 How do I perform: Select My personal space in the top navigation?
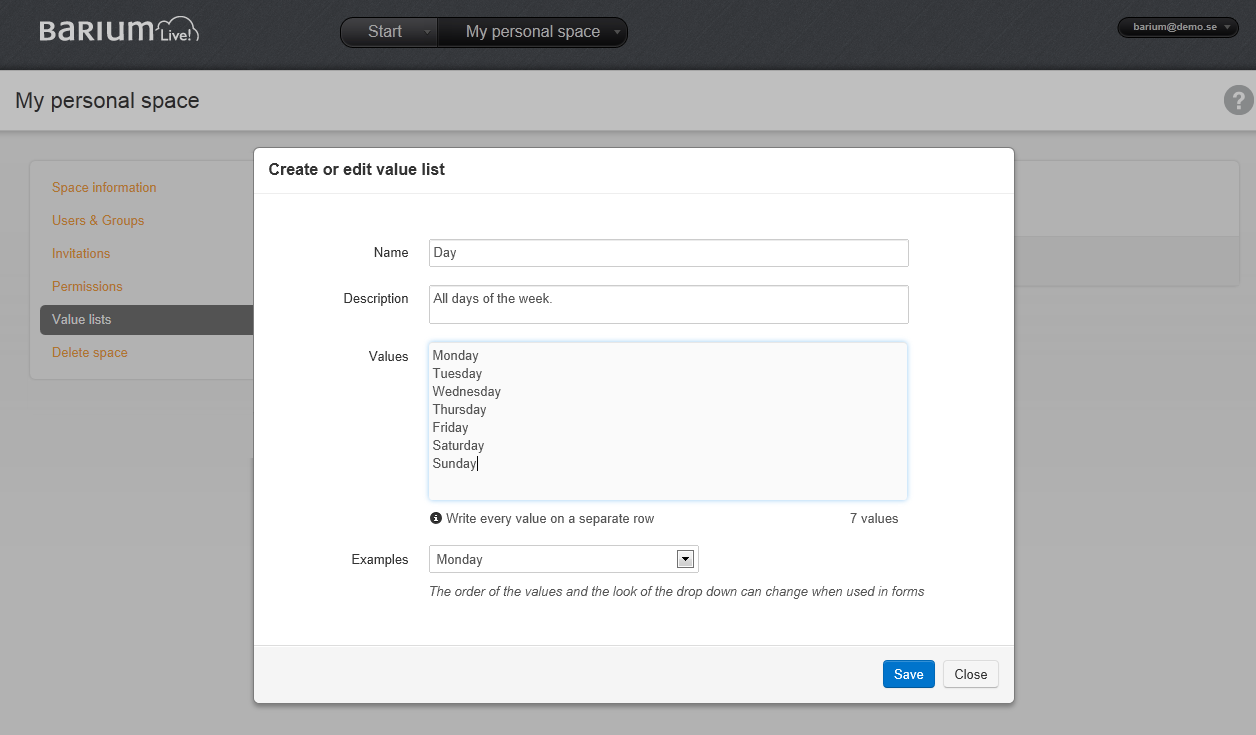[x=532, y=32]
